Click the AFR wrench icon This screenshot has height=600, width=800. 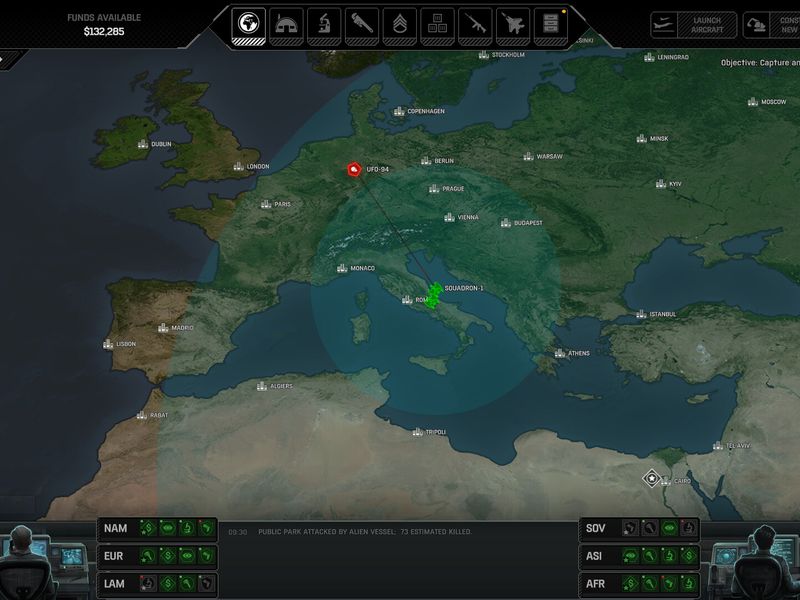tap(649, 584)
